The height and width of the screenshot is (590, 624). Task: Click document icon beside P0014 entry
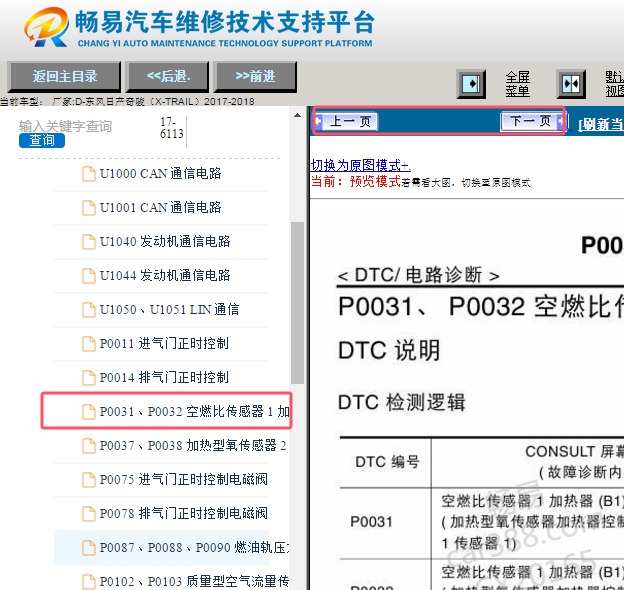pyautogui.click(x=89, y=378)
